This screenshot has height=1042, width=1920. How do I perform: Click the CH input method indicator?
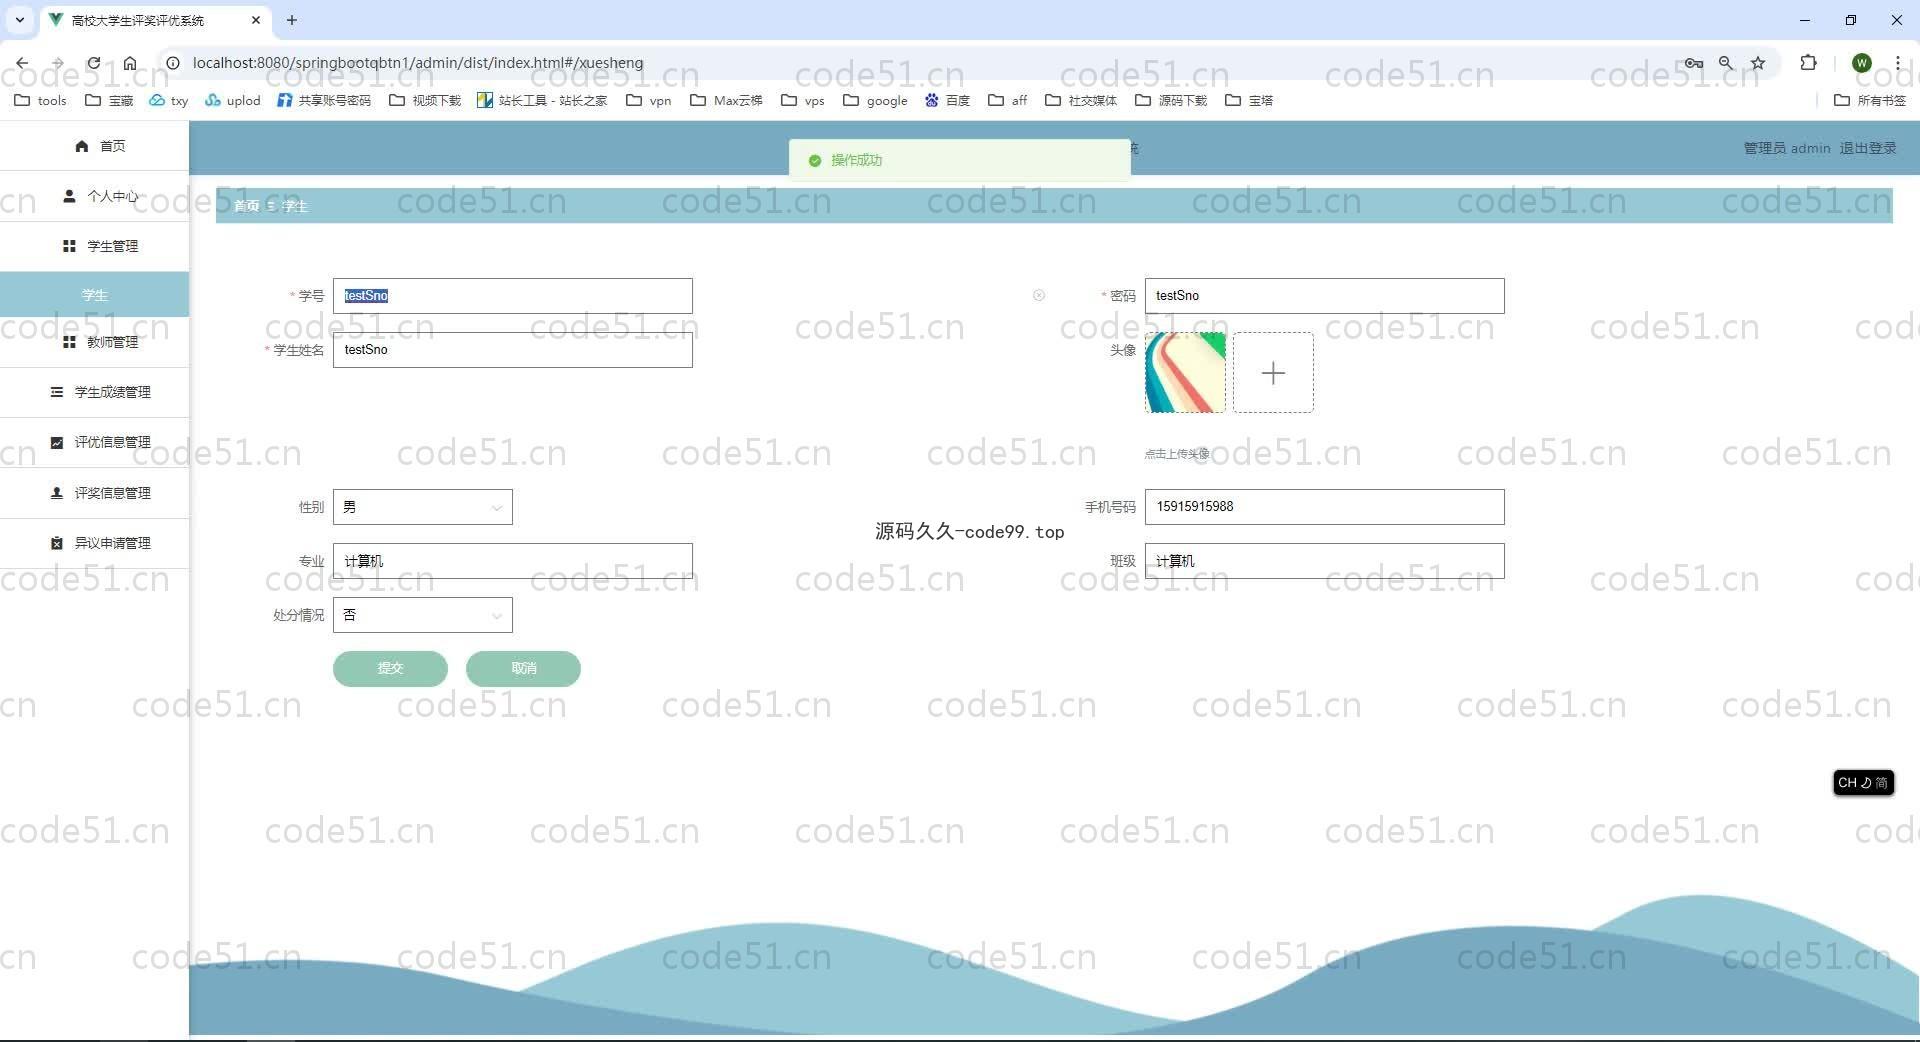[x=1863, y=783]
